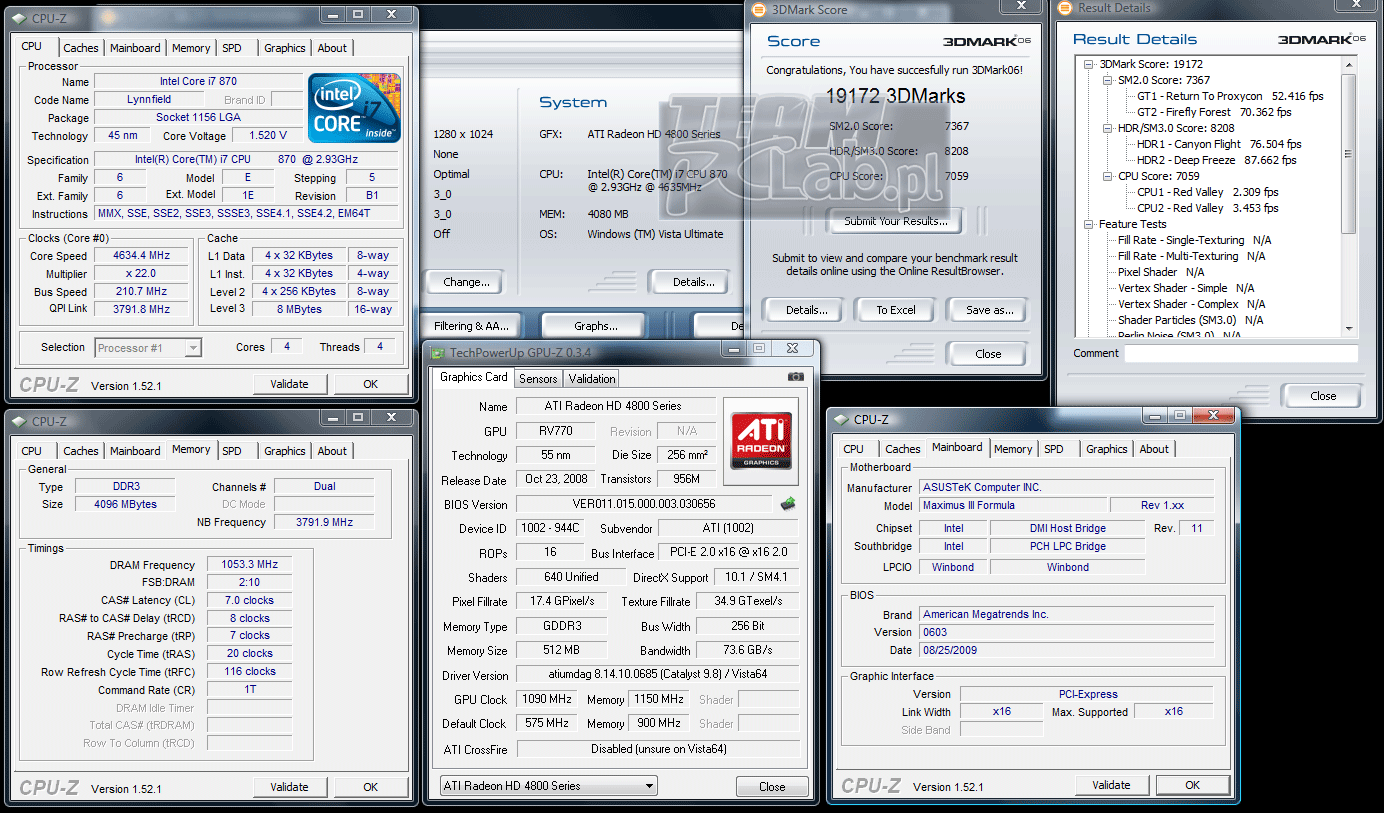Open SPD tab in CPU-Z processor window
The image size is (1384, 813).
(x=231, y=48)
